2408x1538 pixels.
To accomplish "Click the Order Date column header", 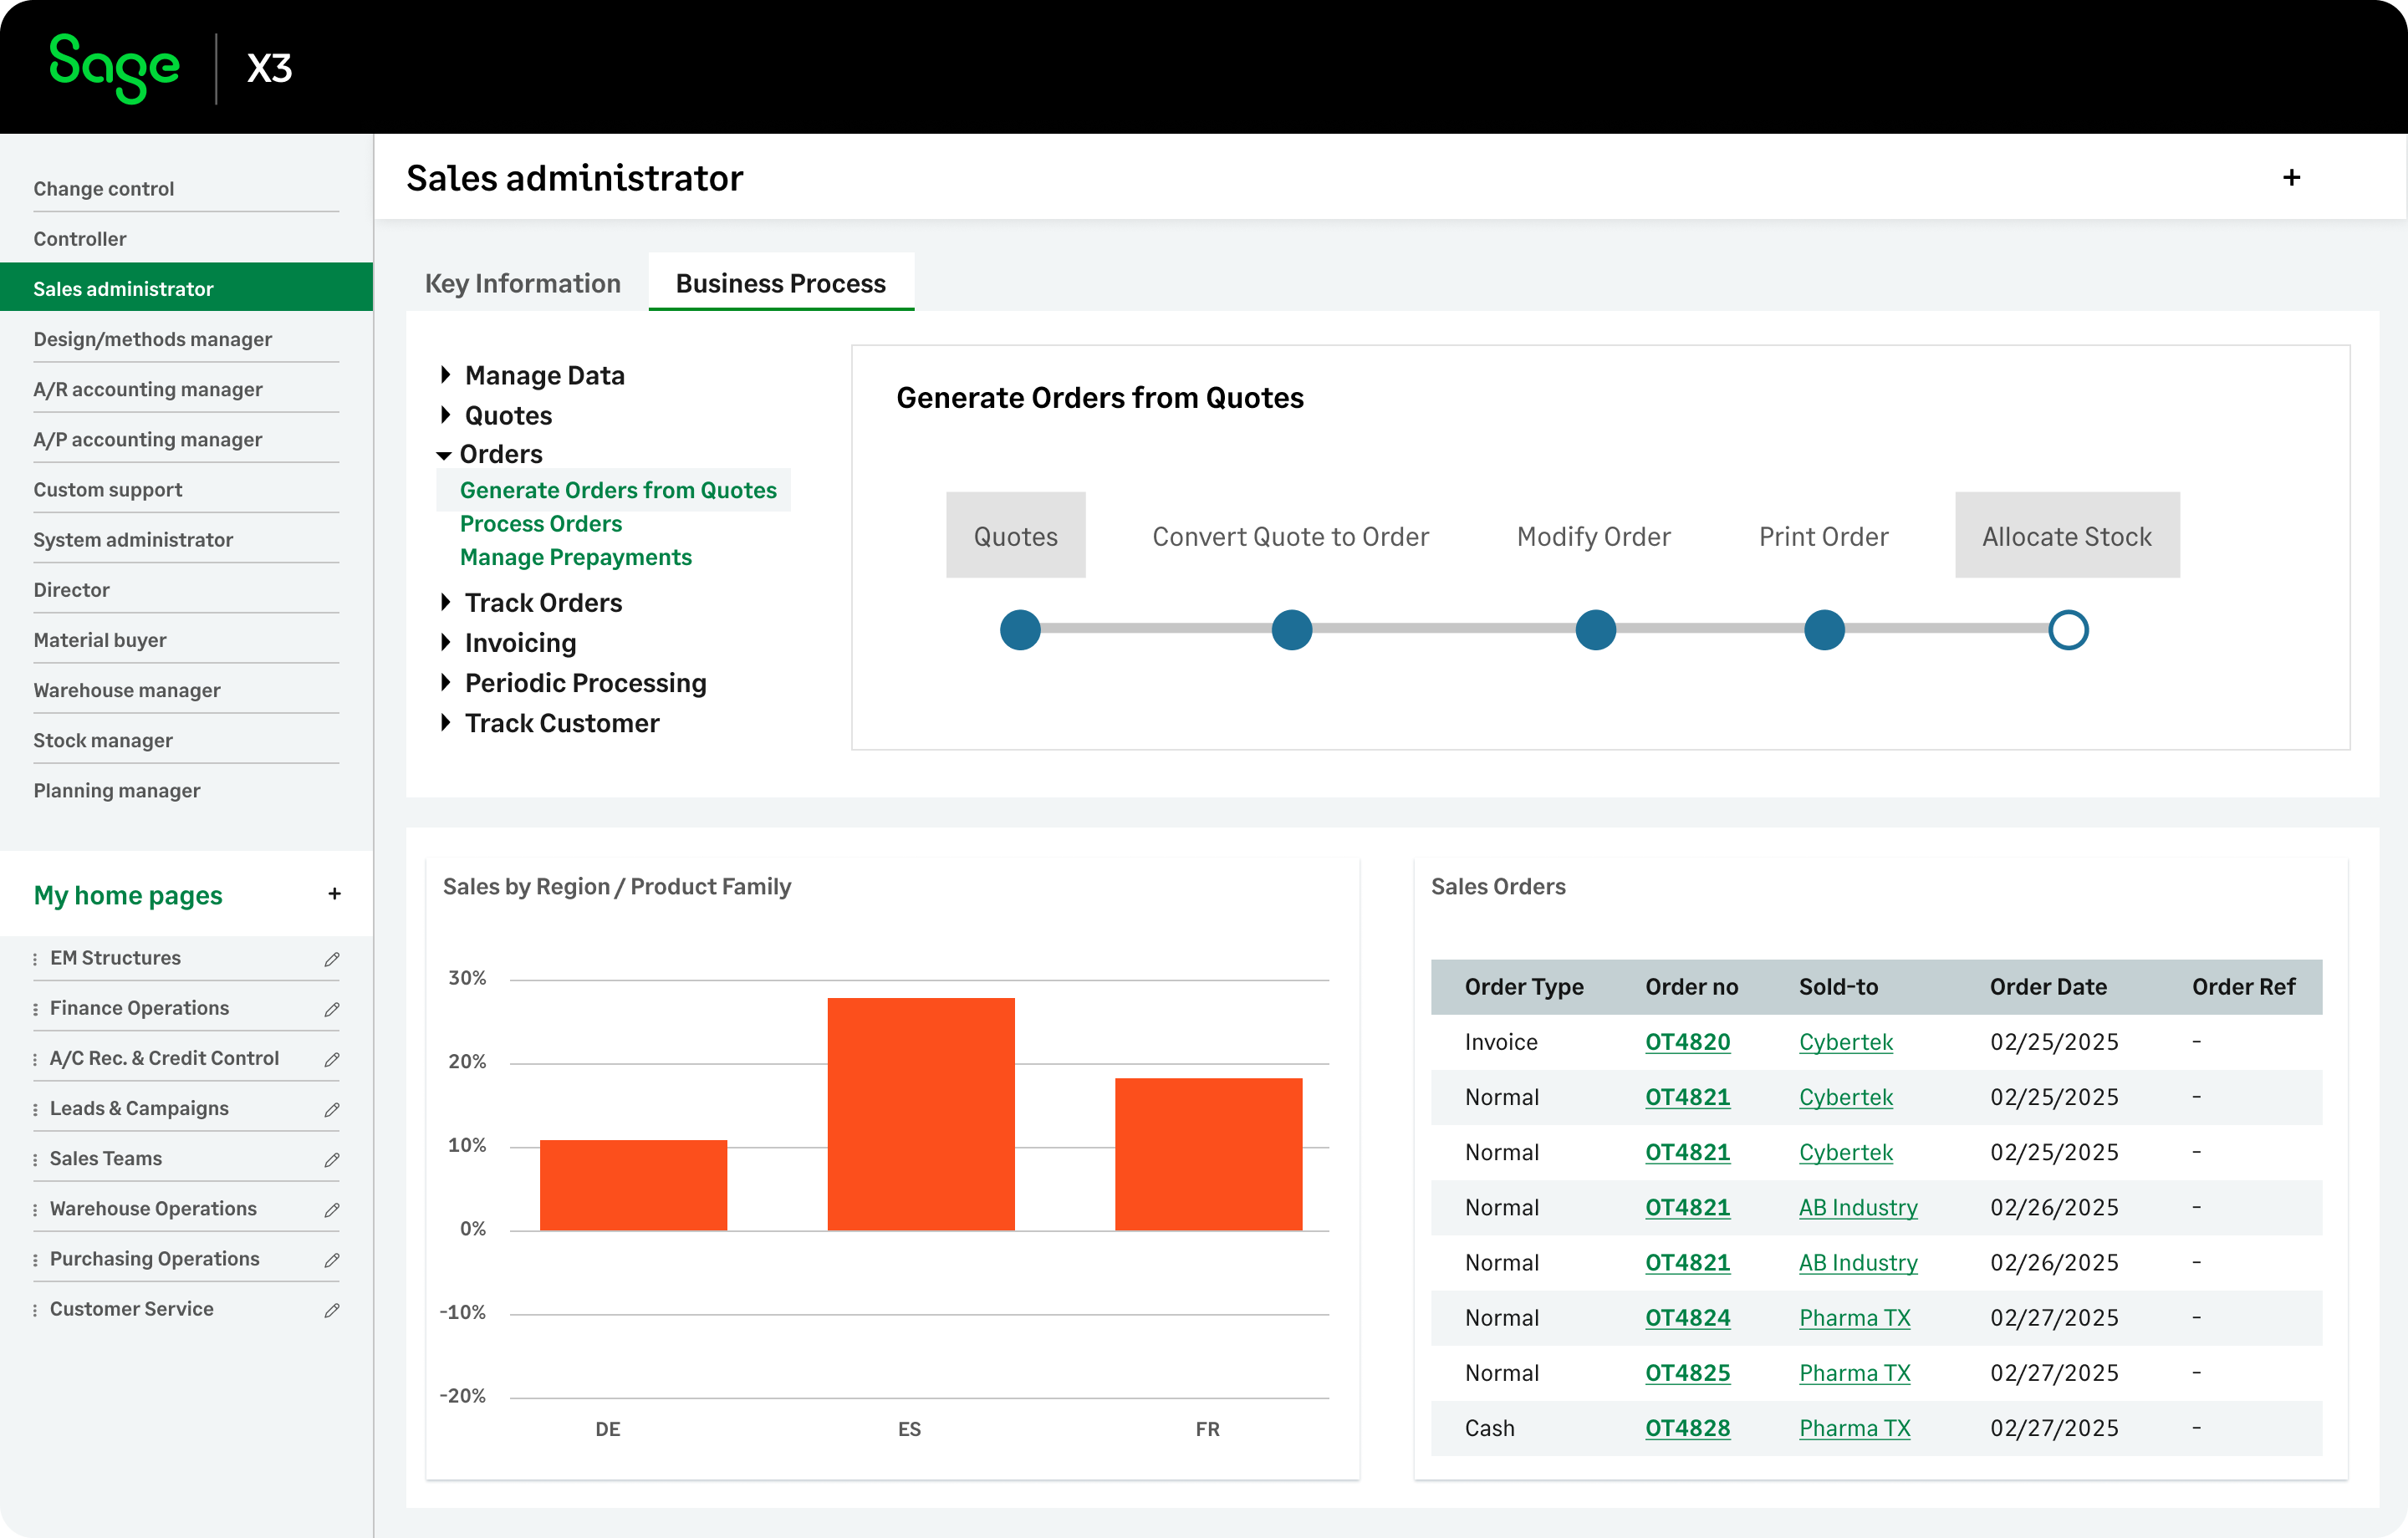I will 2048,987.
